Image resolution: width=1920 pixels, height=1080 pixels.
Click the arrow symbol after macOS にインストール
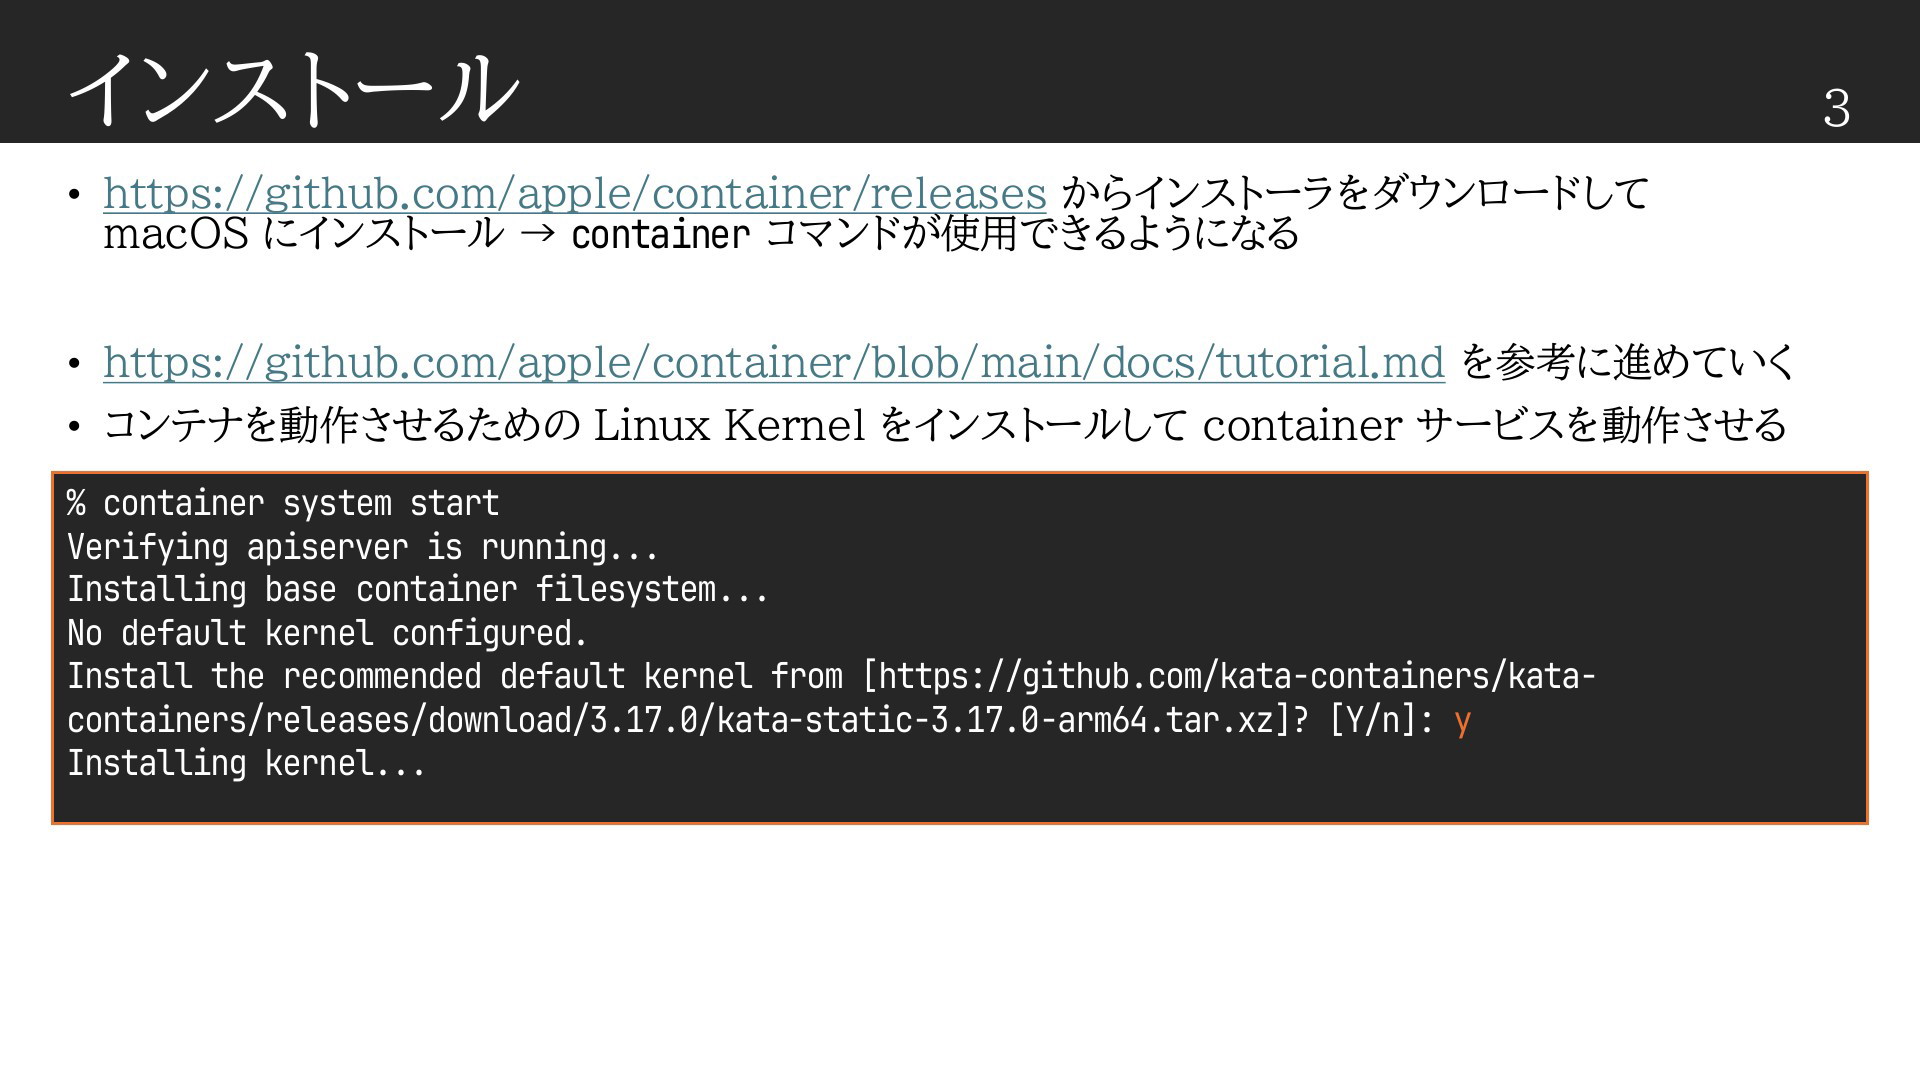point(537,236)
